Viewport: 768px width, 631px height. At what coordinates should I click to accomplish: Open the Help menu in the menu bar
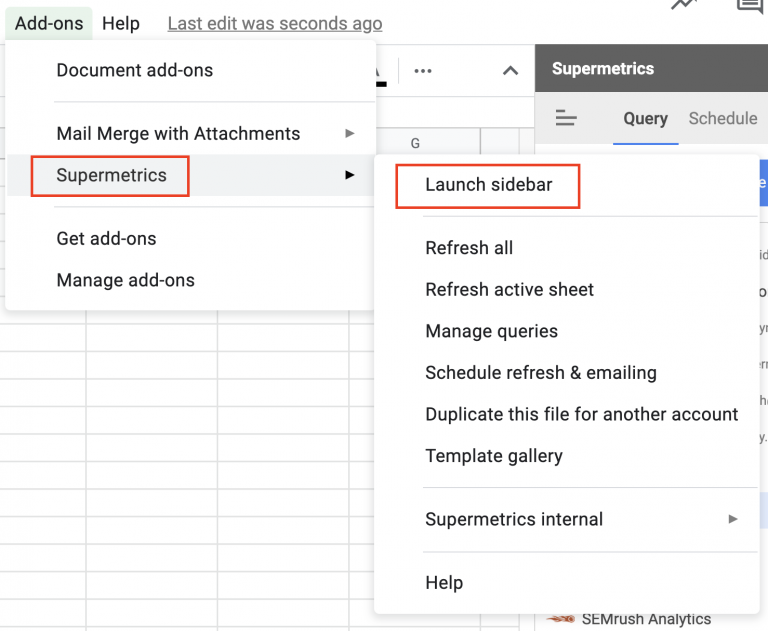(x=121, y=23)
